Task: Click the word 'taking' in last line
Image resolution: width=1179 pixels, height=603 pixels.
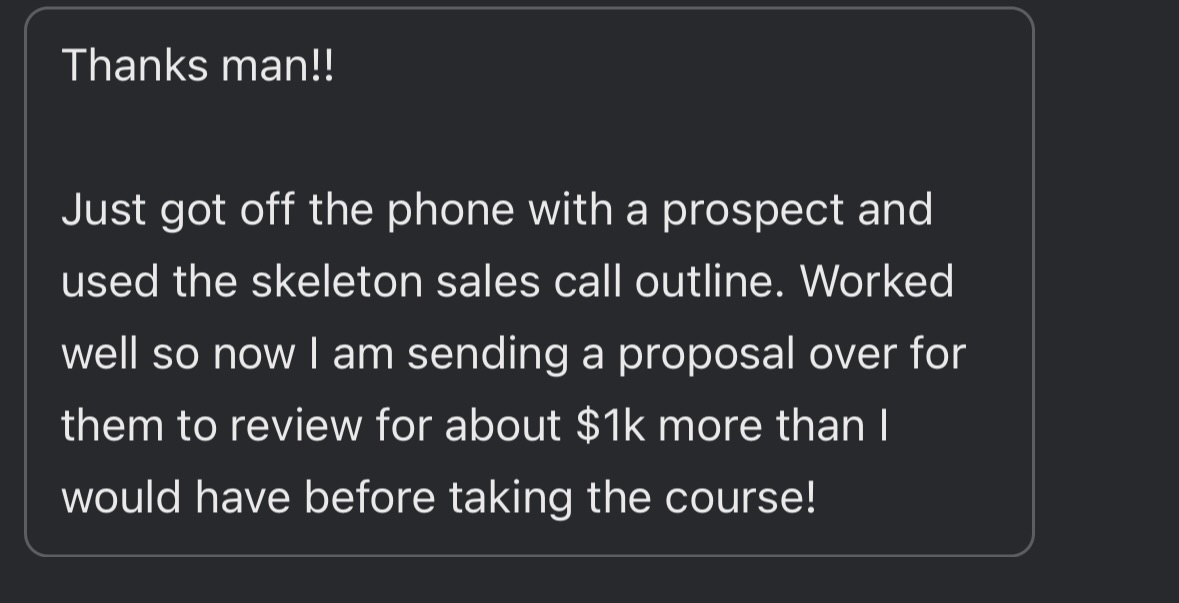Action: coord(511,498)
